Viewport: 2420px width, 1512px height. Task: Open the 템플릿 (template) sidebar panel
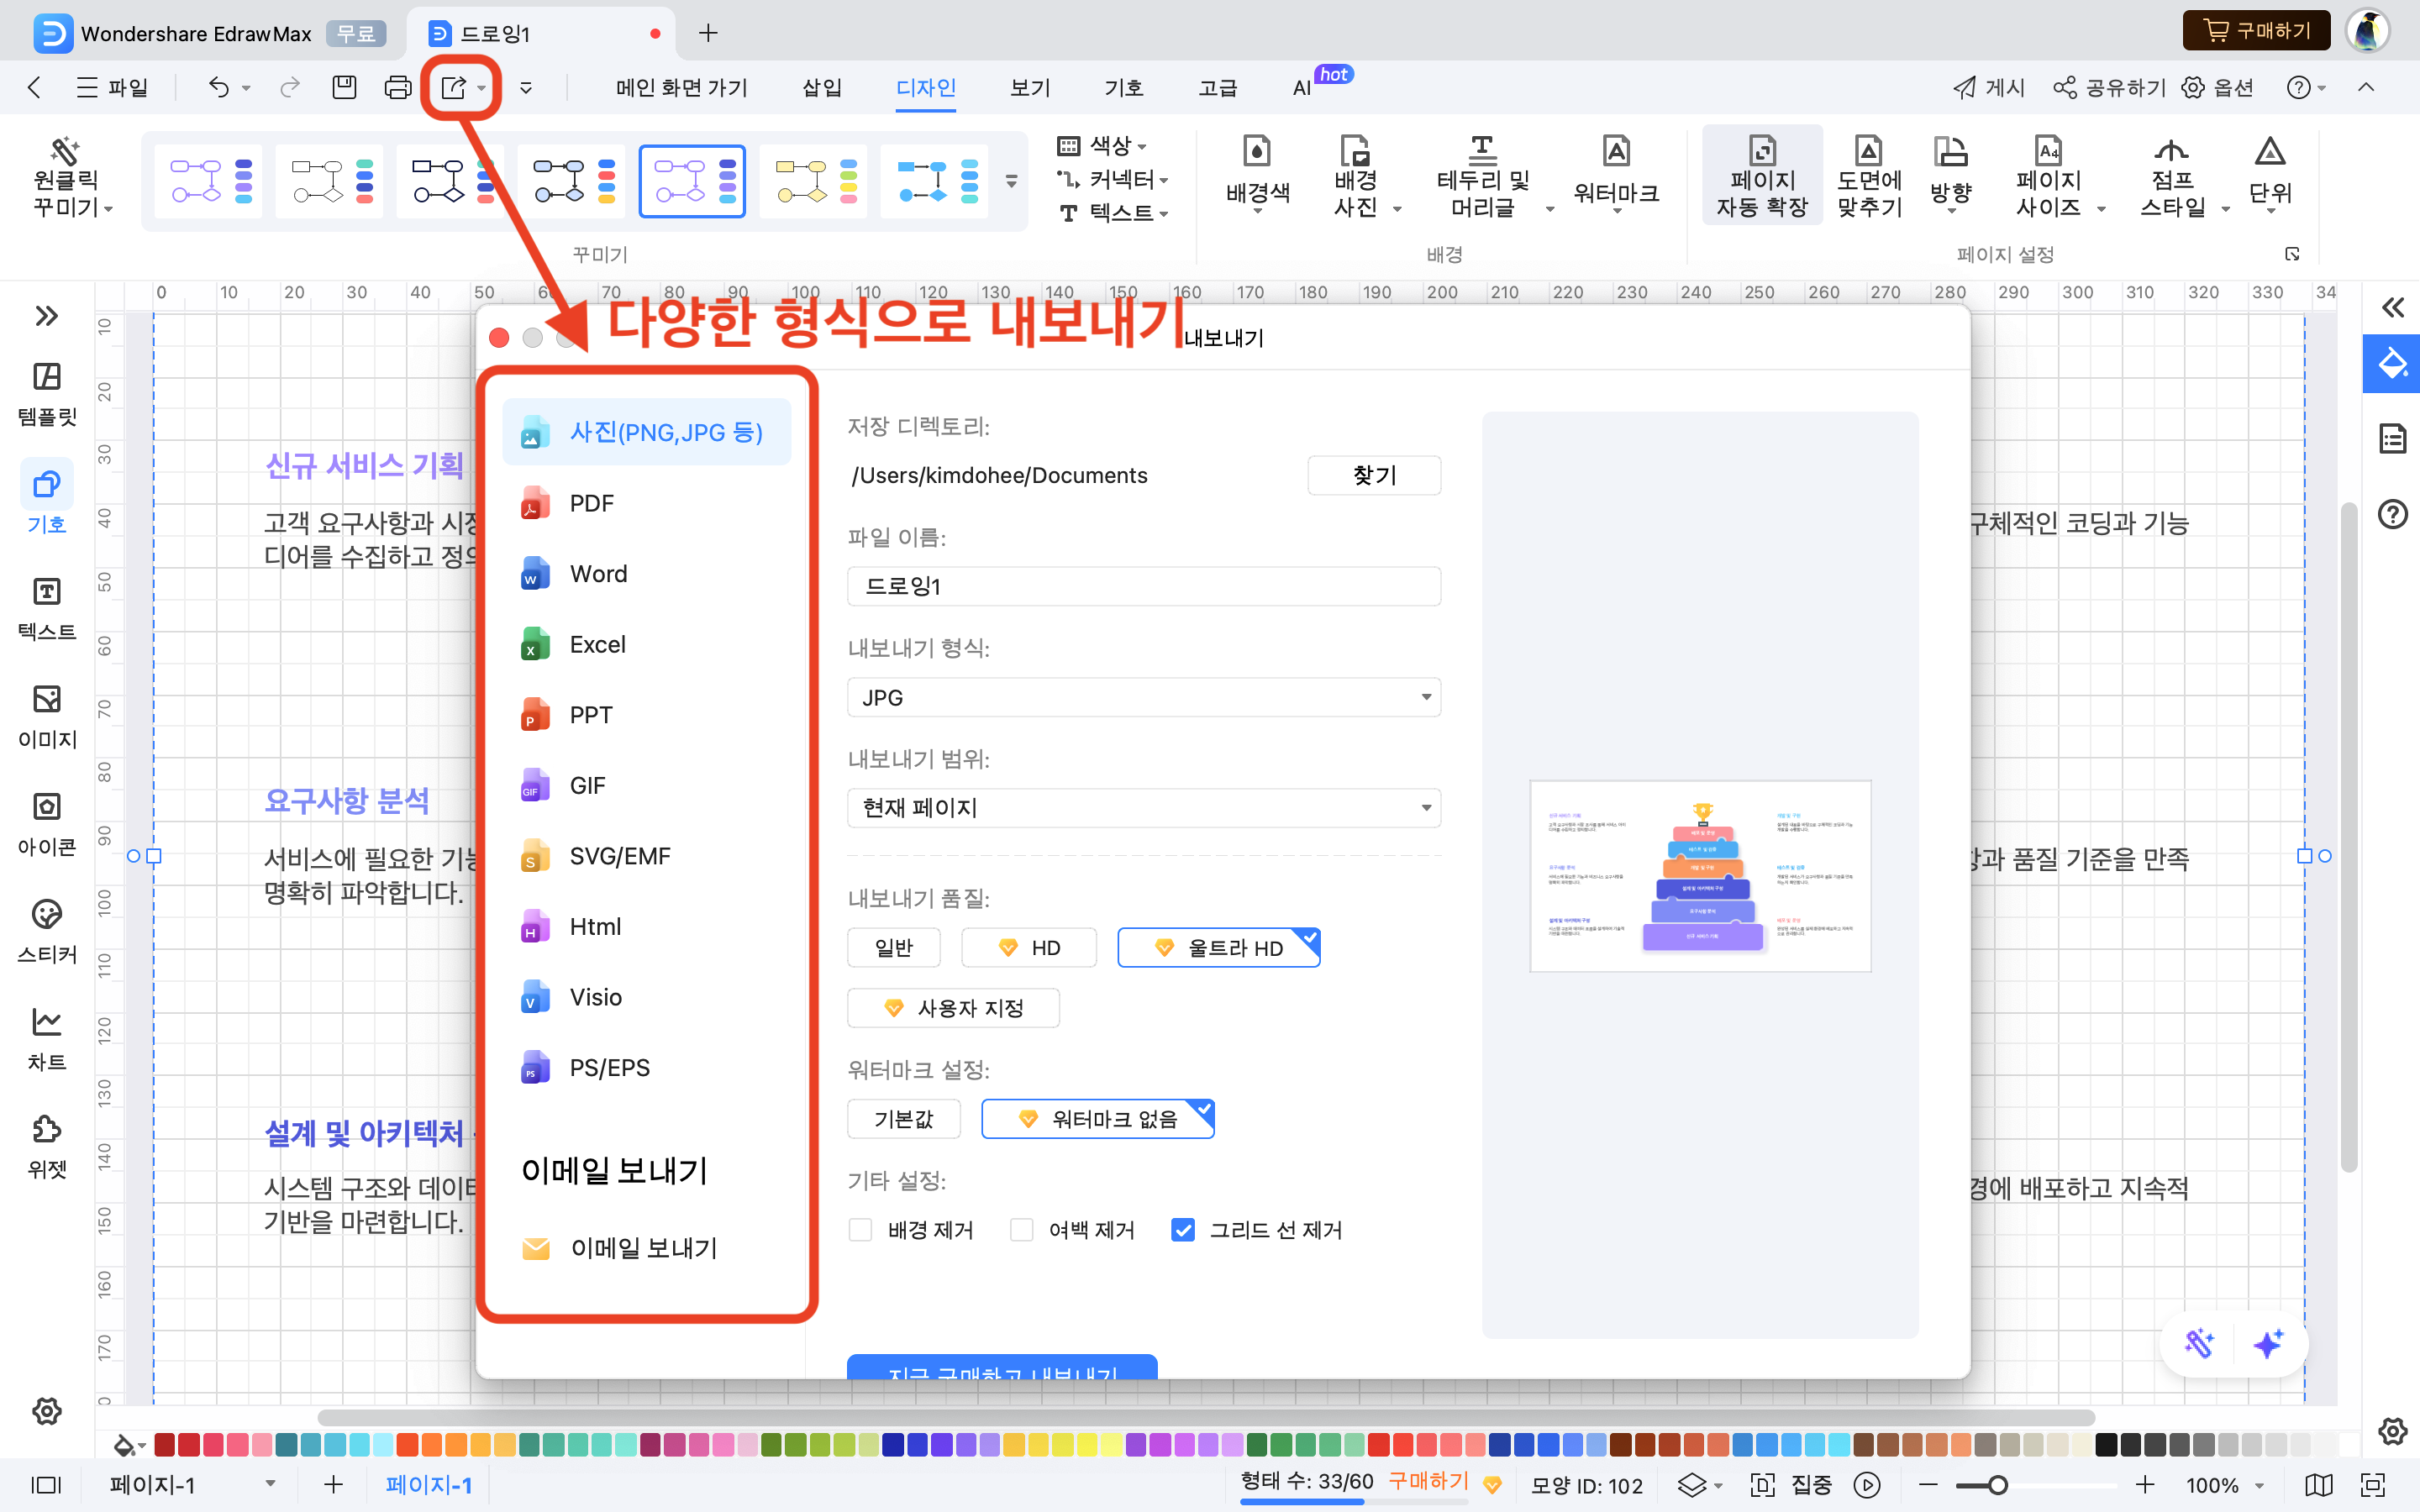tap(47, 393)
